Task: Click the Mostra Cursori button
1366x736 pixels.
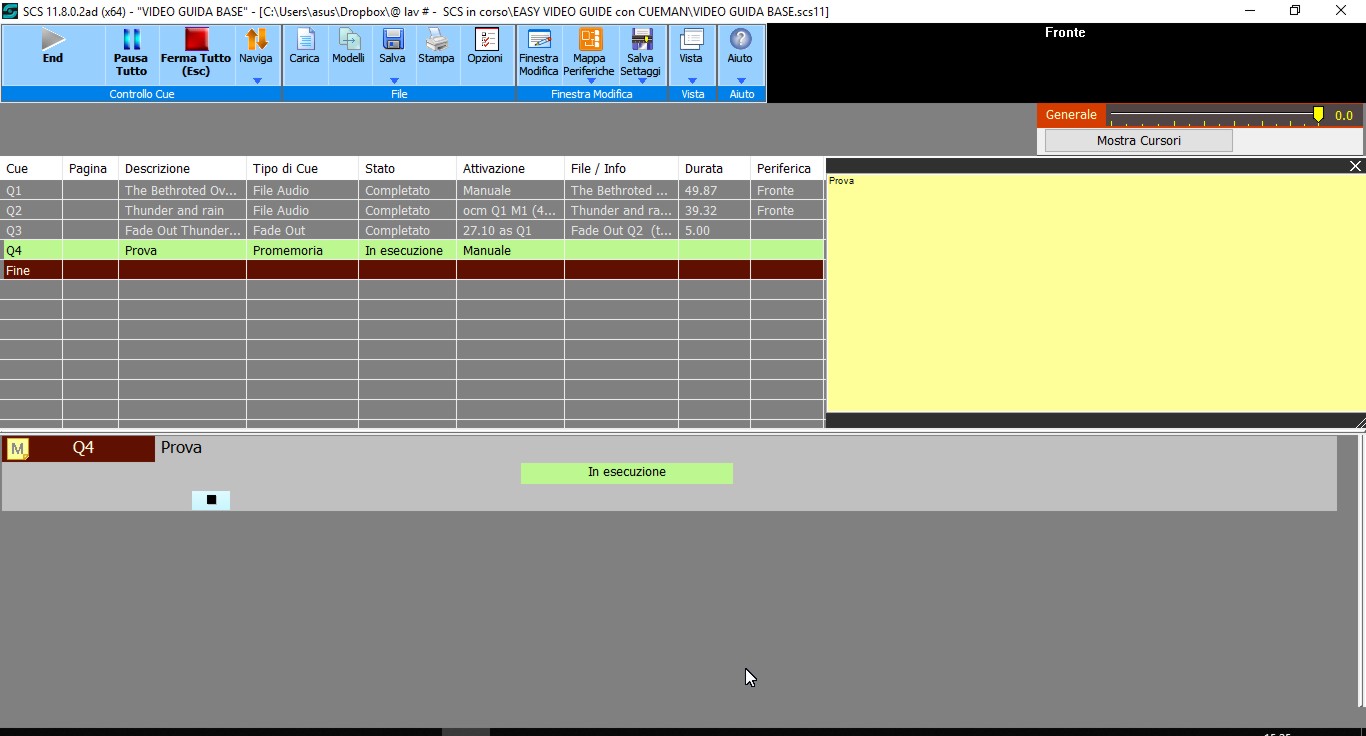Action: tap(1138, 141)
